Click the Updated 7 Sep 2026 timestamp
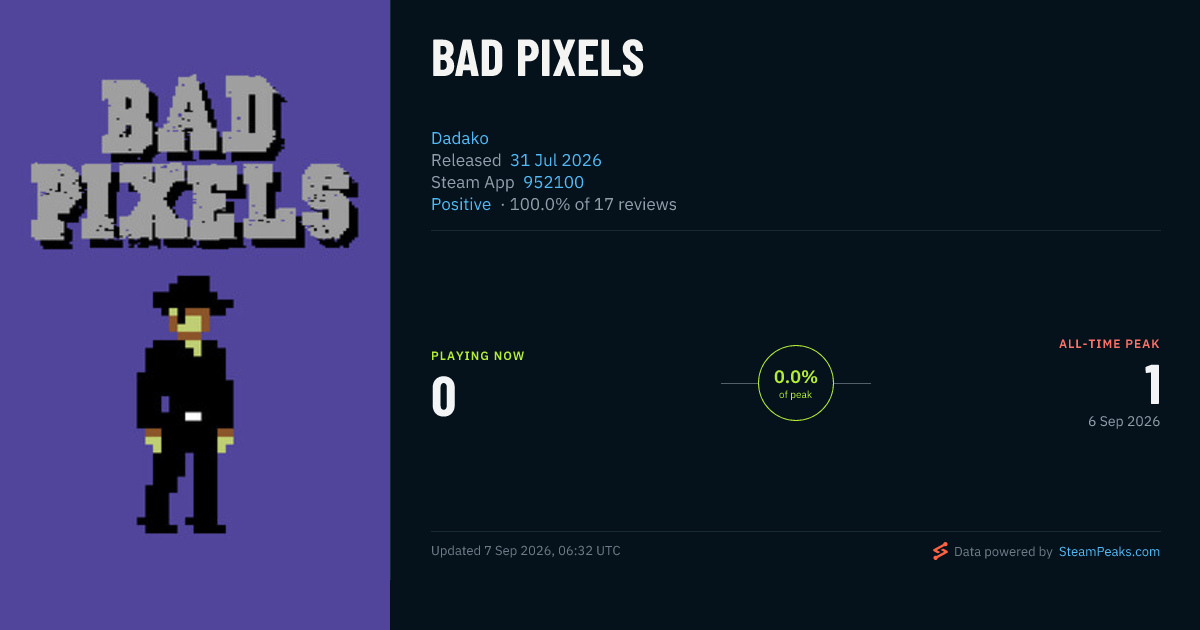Viewport: 1200px width, 630px height. coord(526,551)
